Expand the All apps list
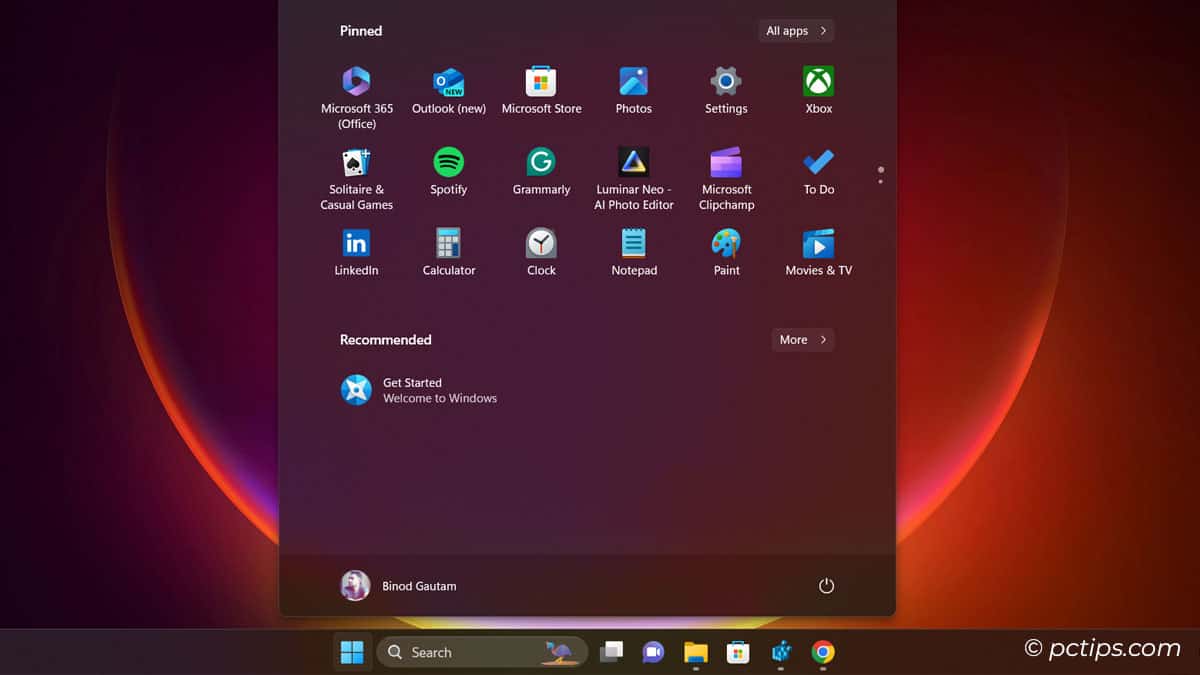Viewport: 1200px width, 675px height. (795, 30)
